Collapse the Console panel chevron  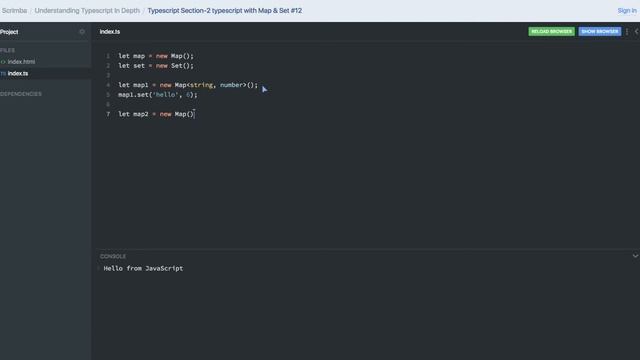(x=635, y=256)
